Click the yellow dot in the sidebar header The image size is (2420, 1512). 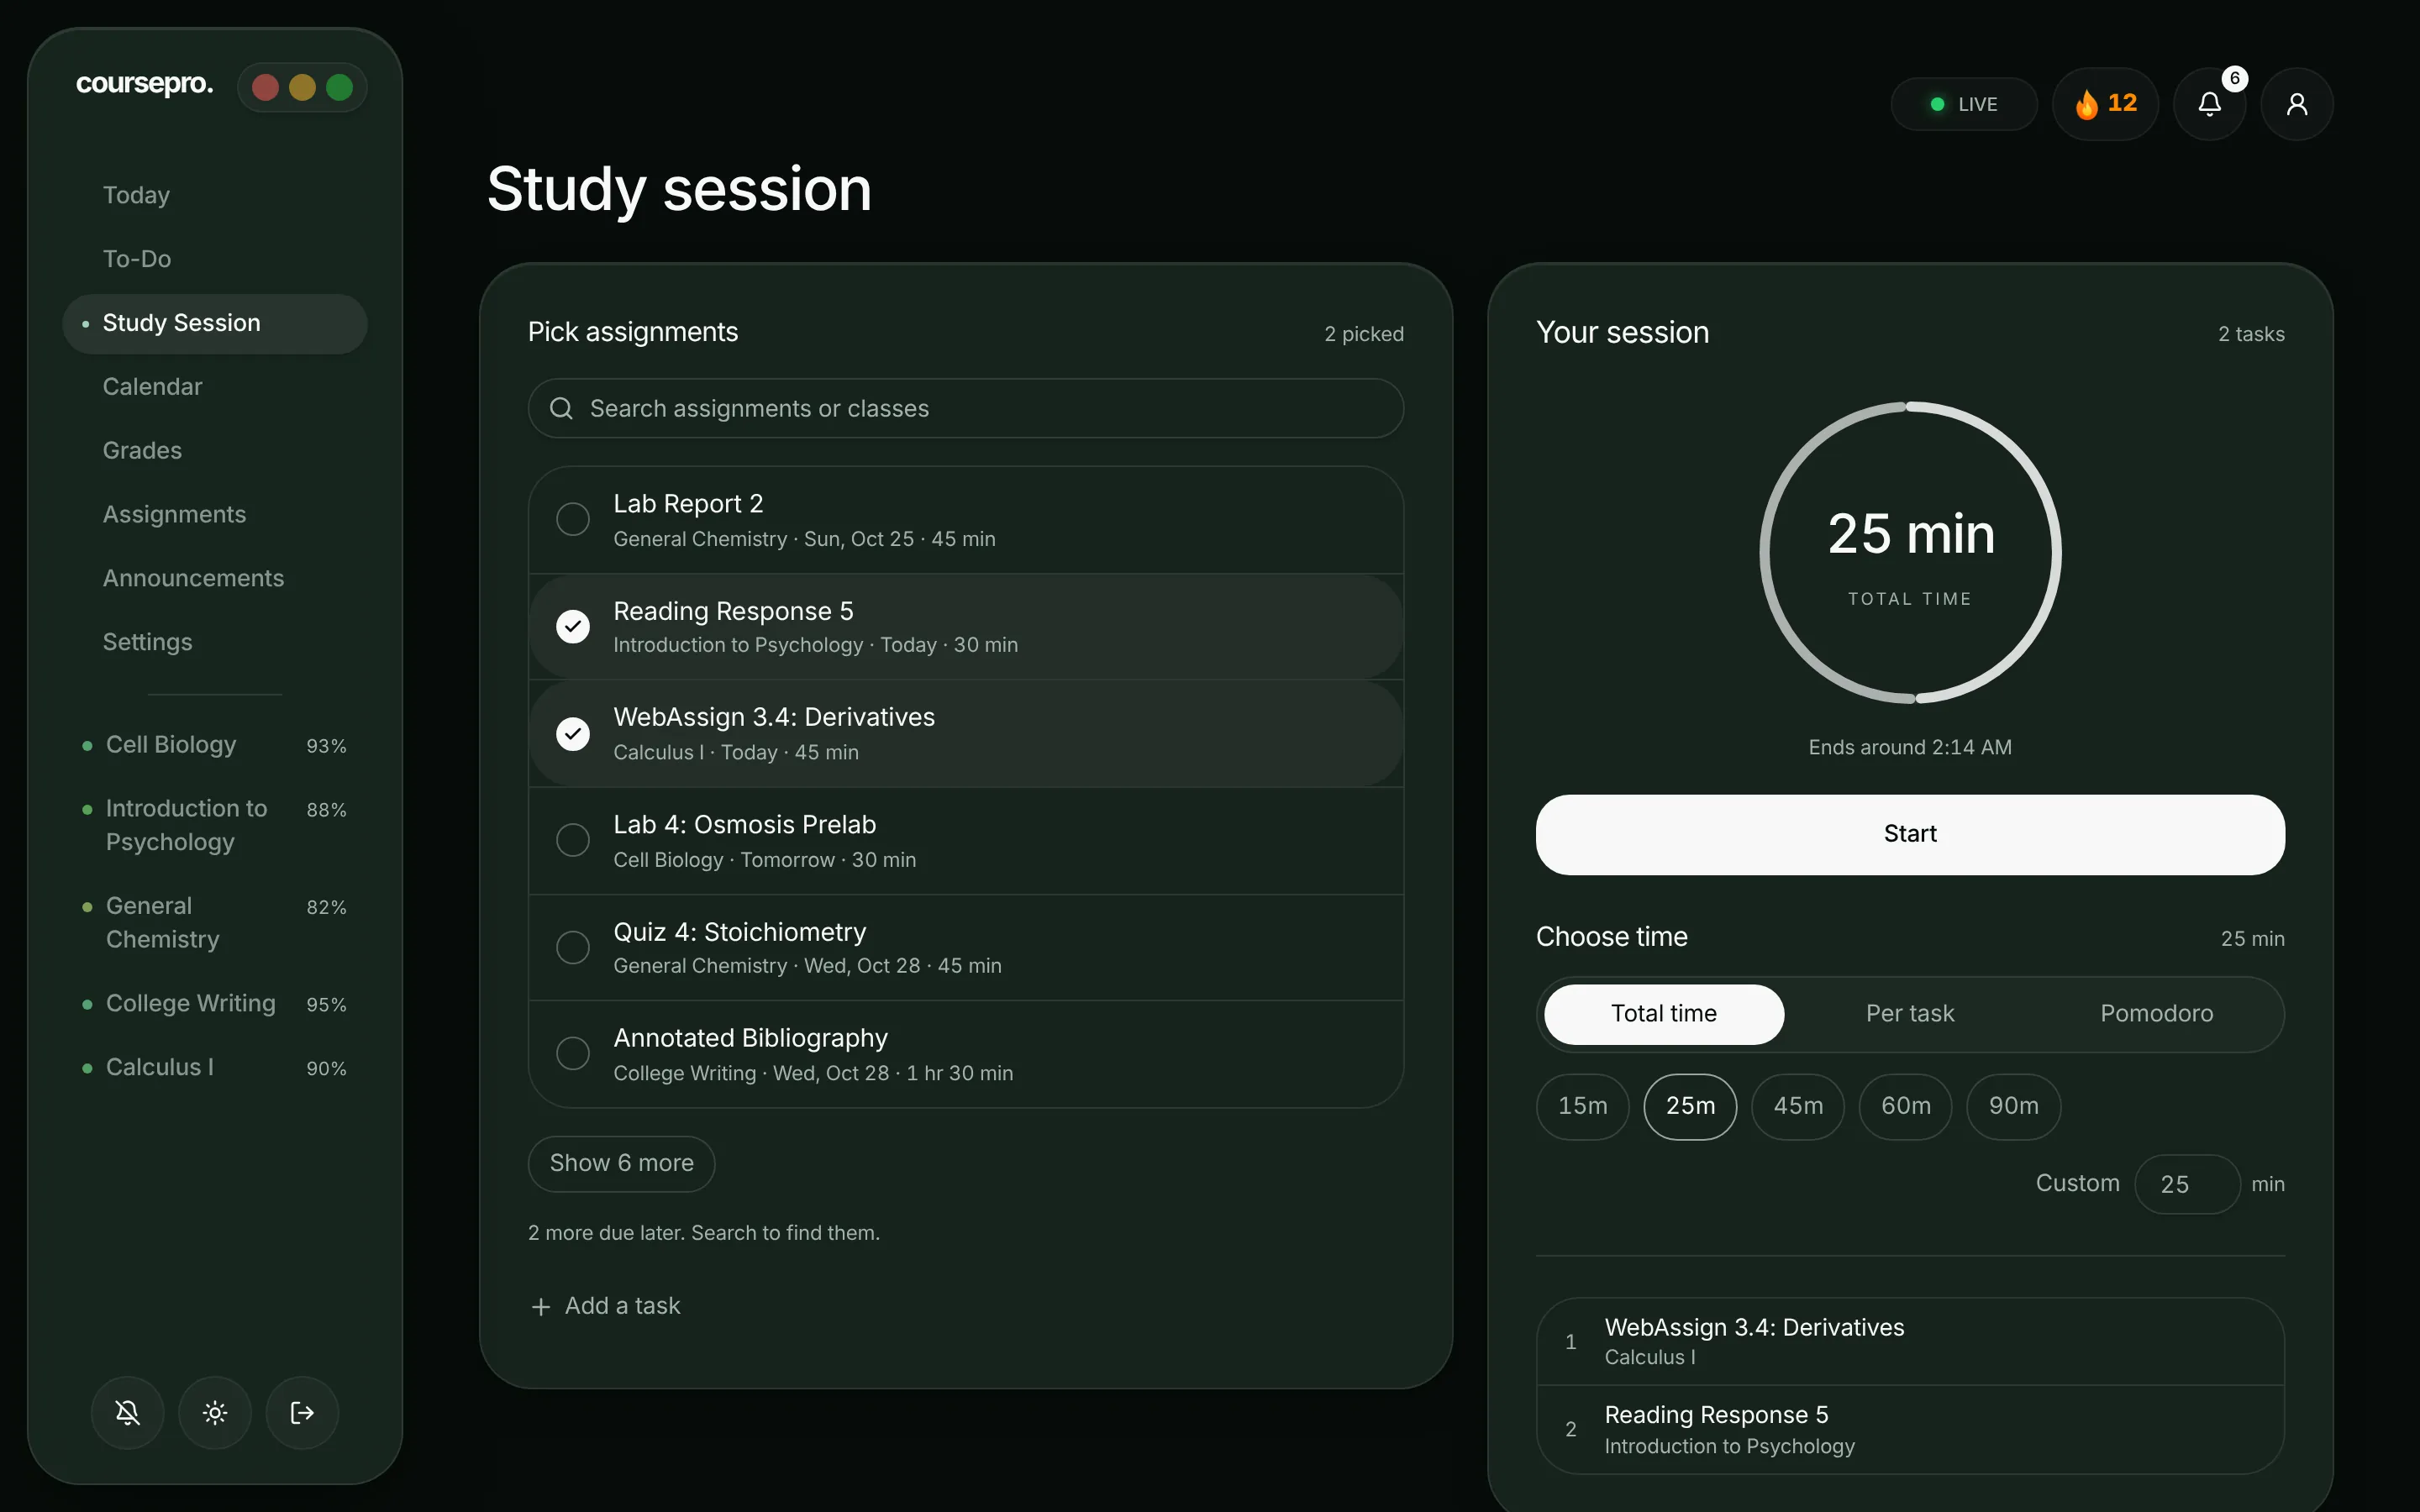(302, 88)
